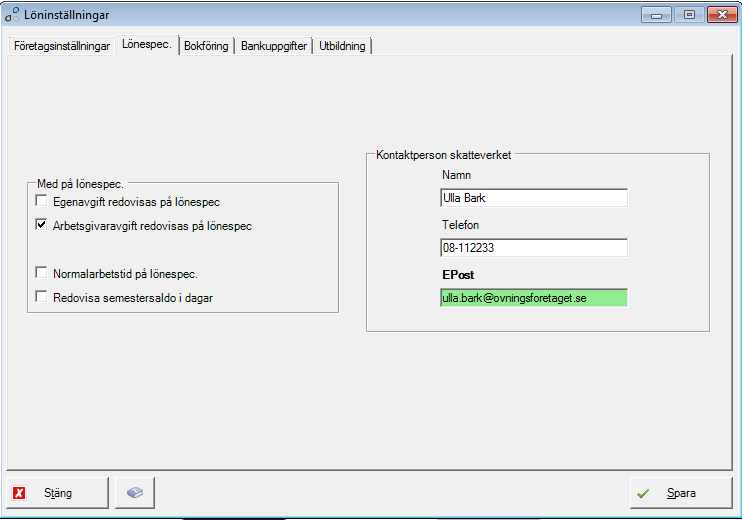Click the Med på lönespec. group label

coord(80,184)
